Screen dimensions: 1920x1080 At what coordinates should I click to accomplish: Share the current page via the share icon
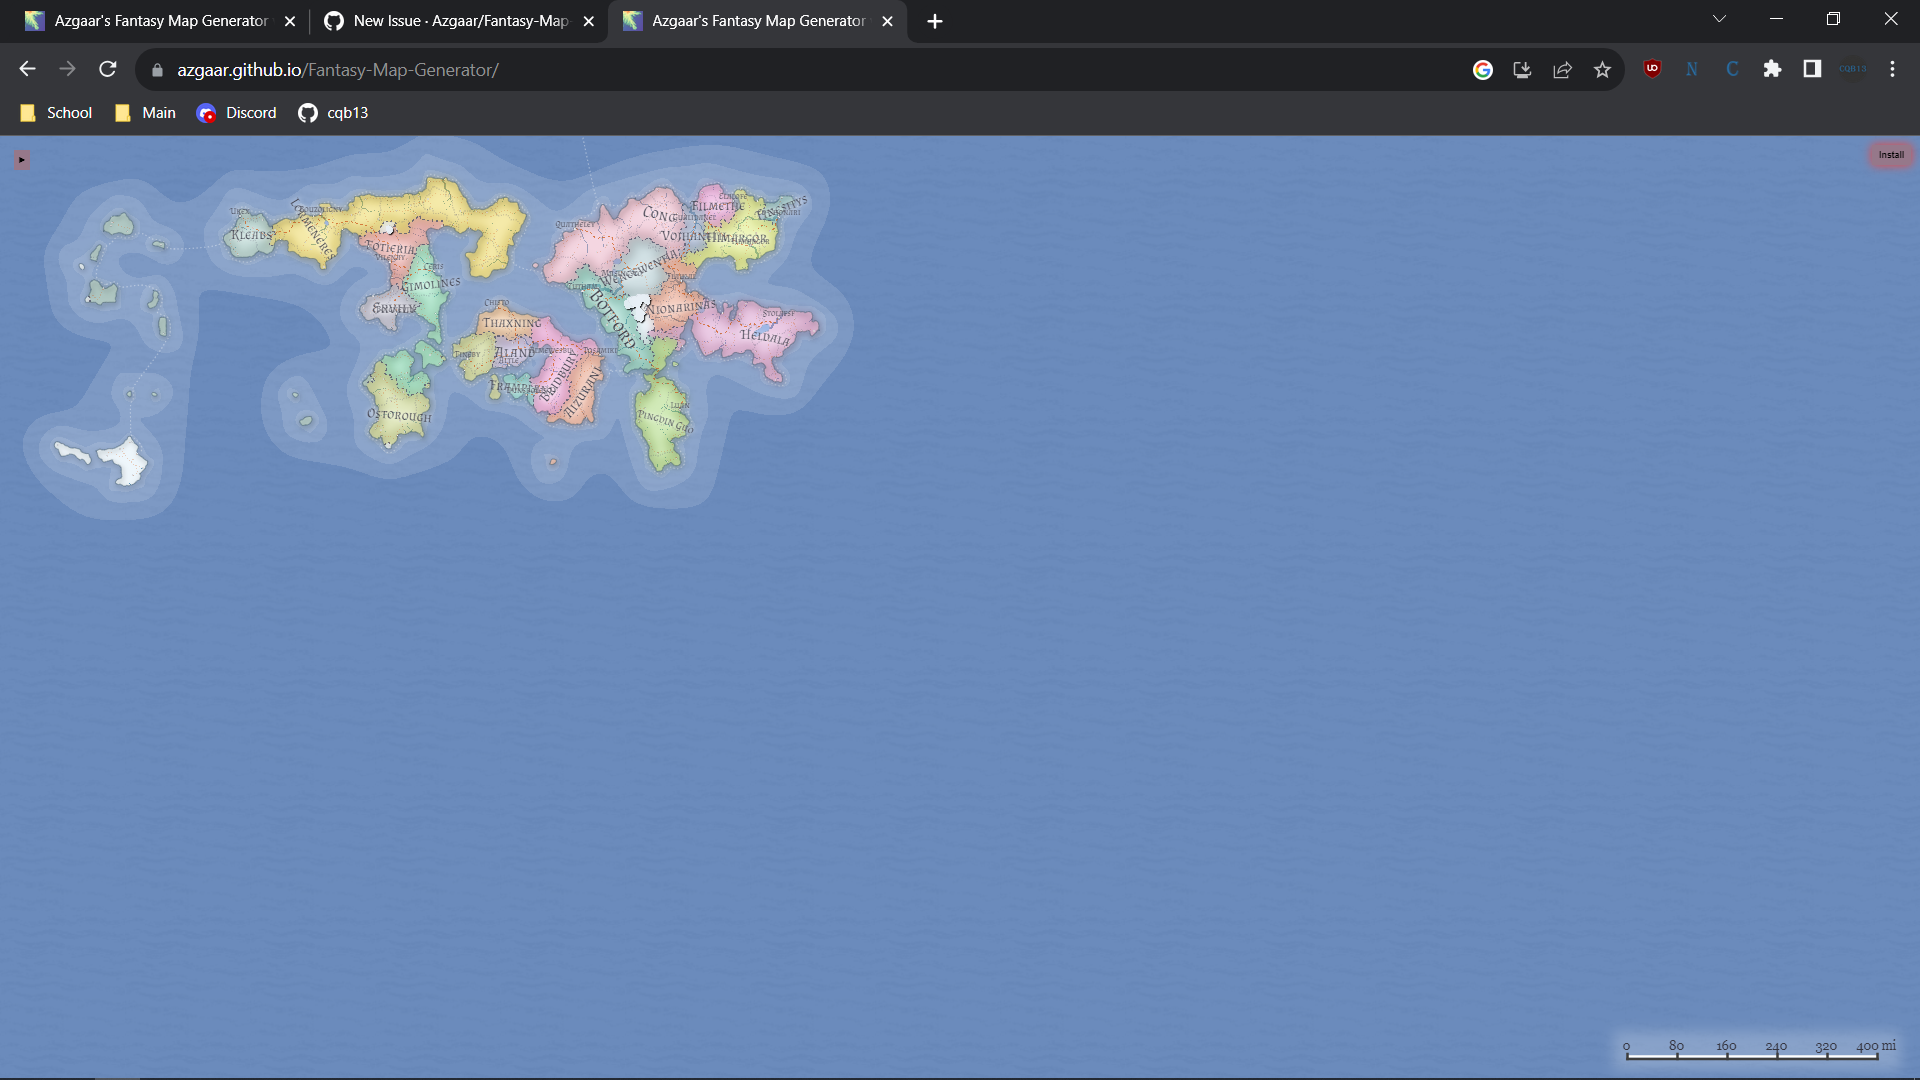(1562, 68)
